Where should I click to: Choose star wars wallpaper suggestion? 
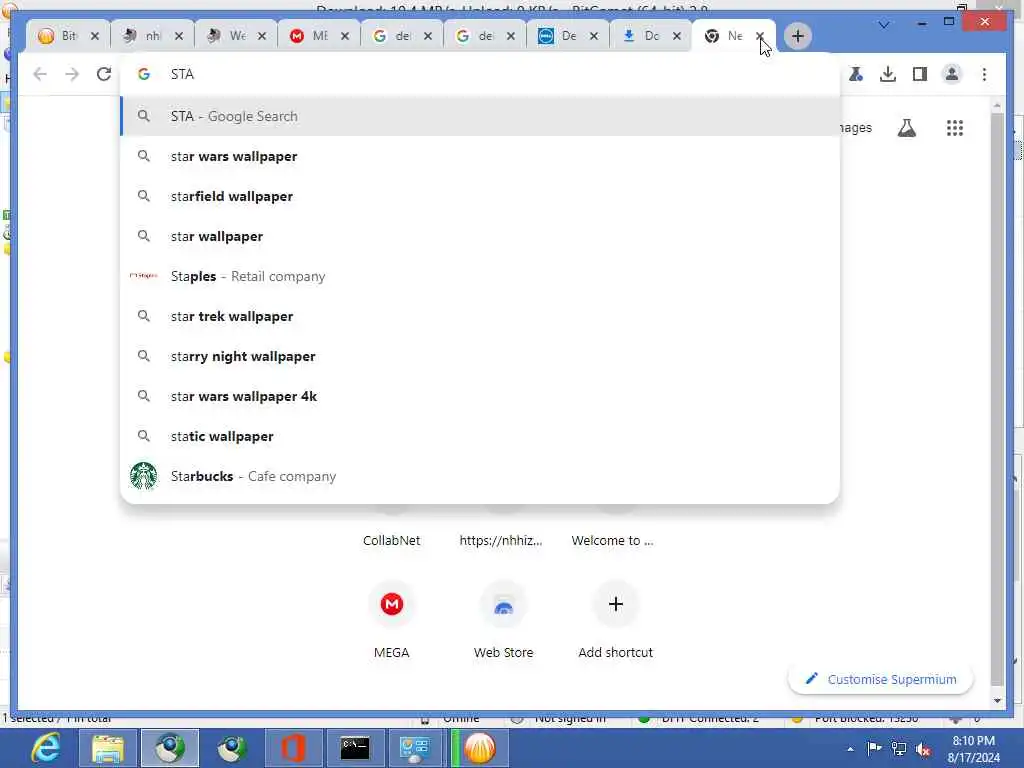(x=480, y=156)
